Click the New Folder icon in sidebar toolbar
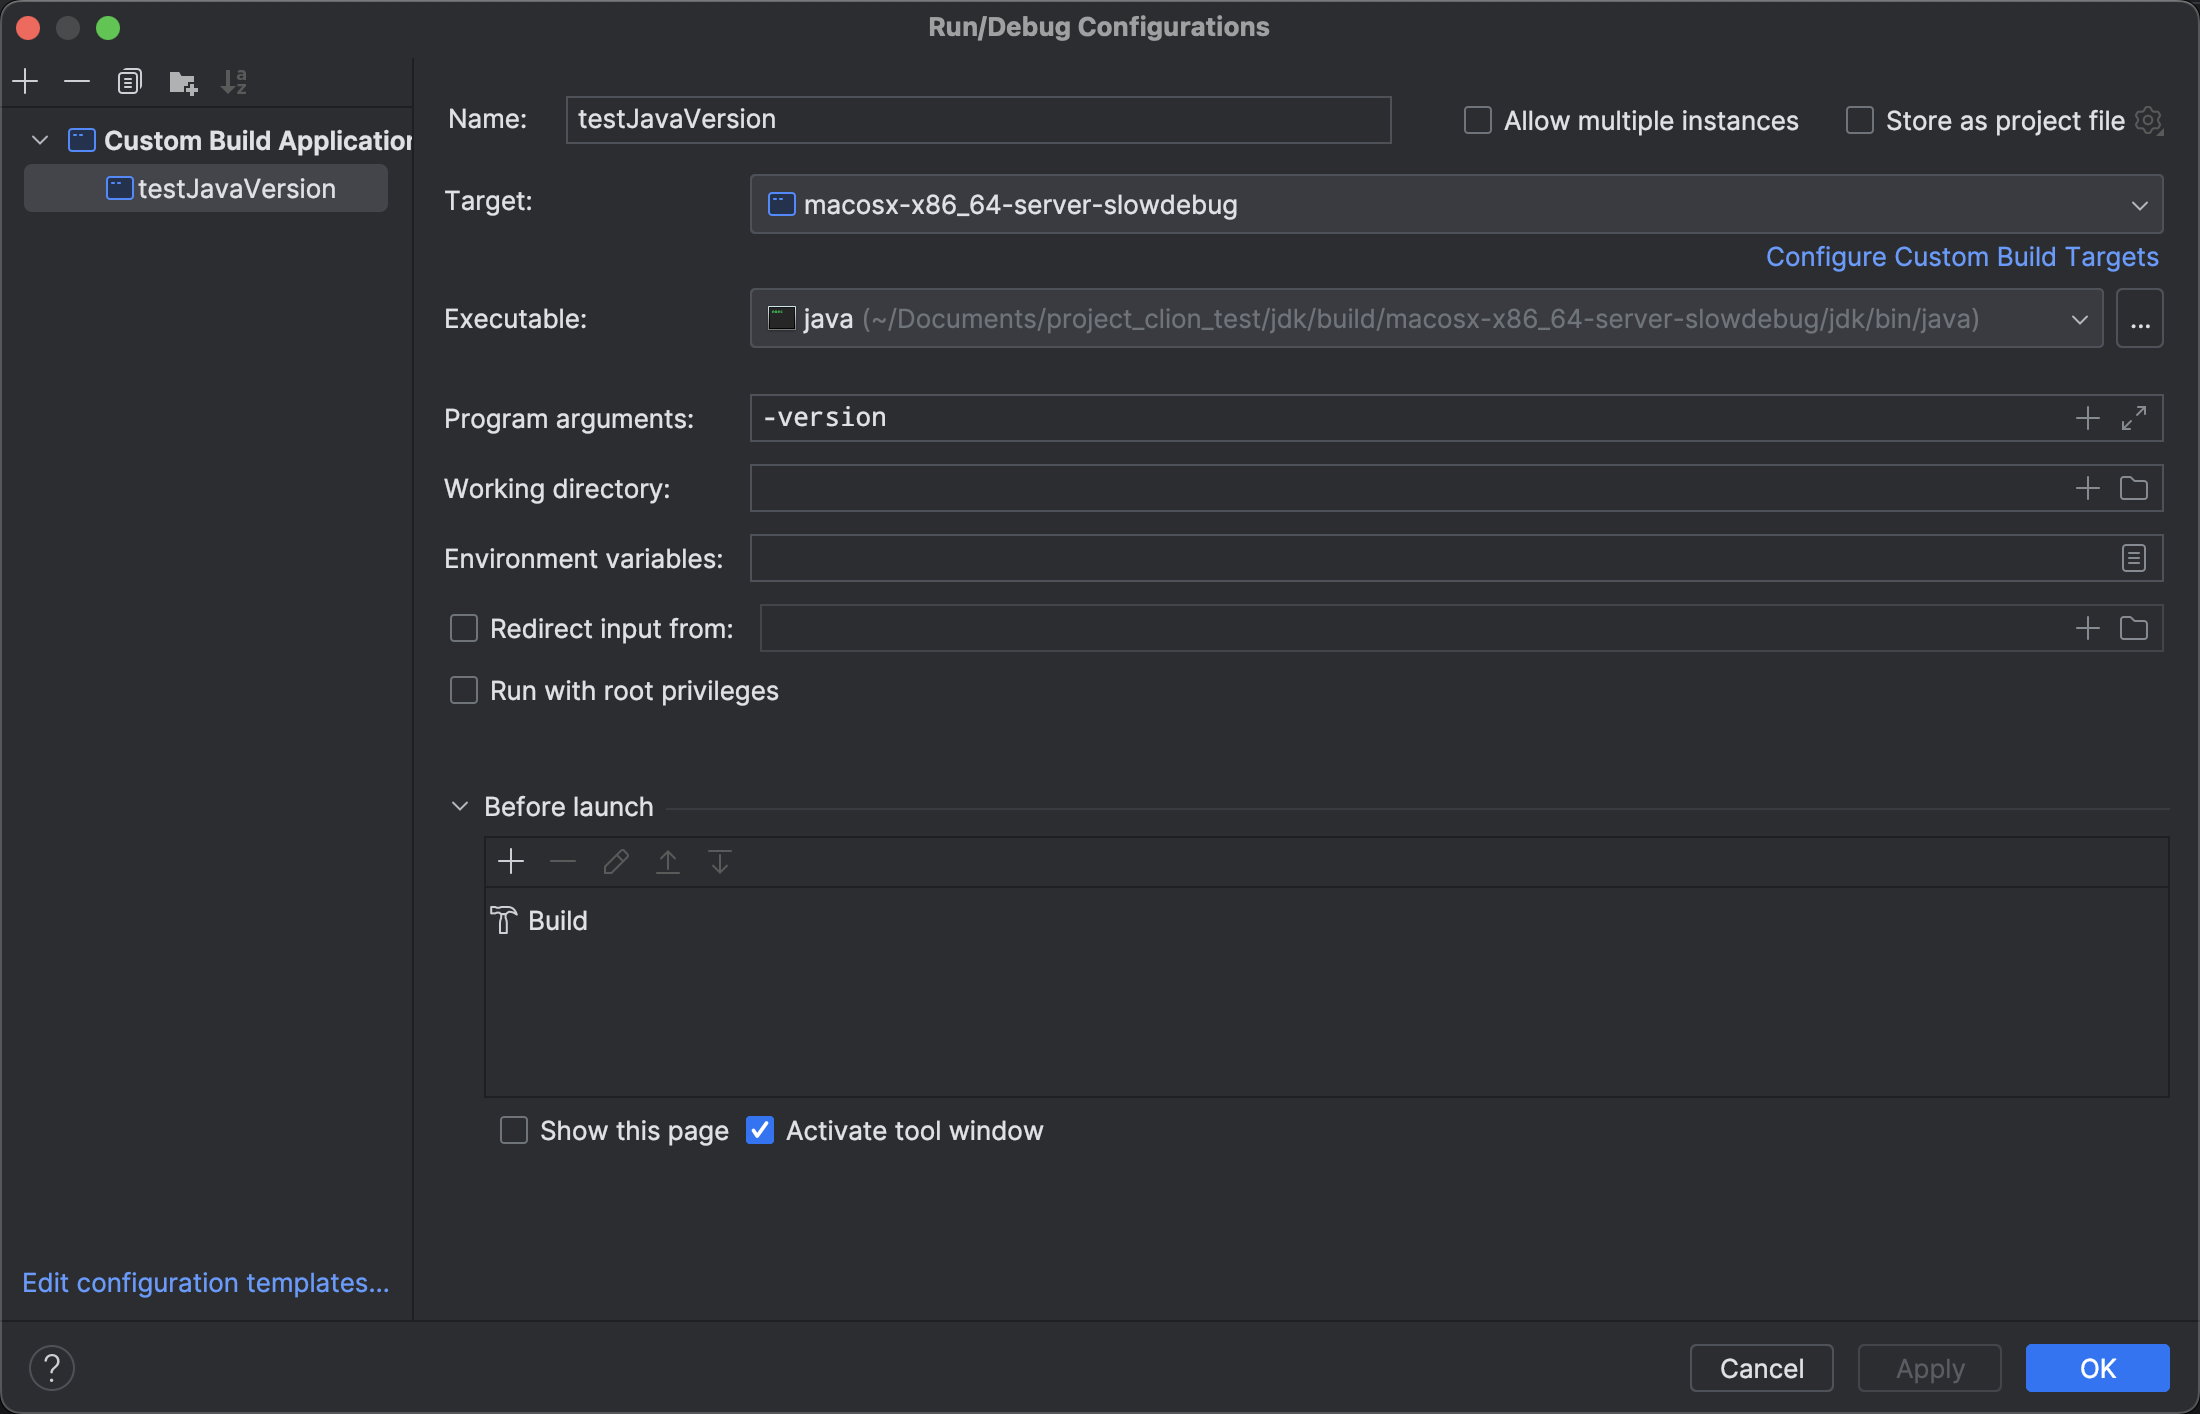Image resolution: width=2200 pixels, height=1414 pixels. [x=183, y=82]
